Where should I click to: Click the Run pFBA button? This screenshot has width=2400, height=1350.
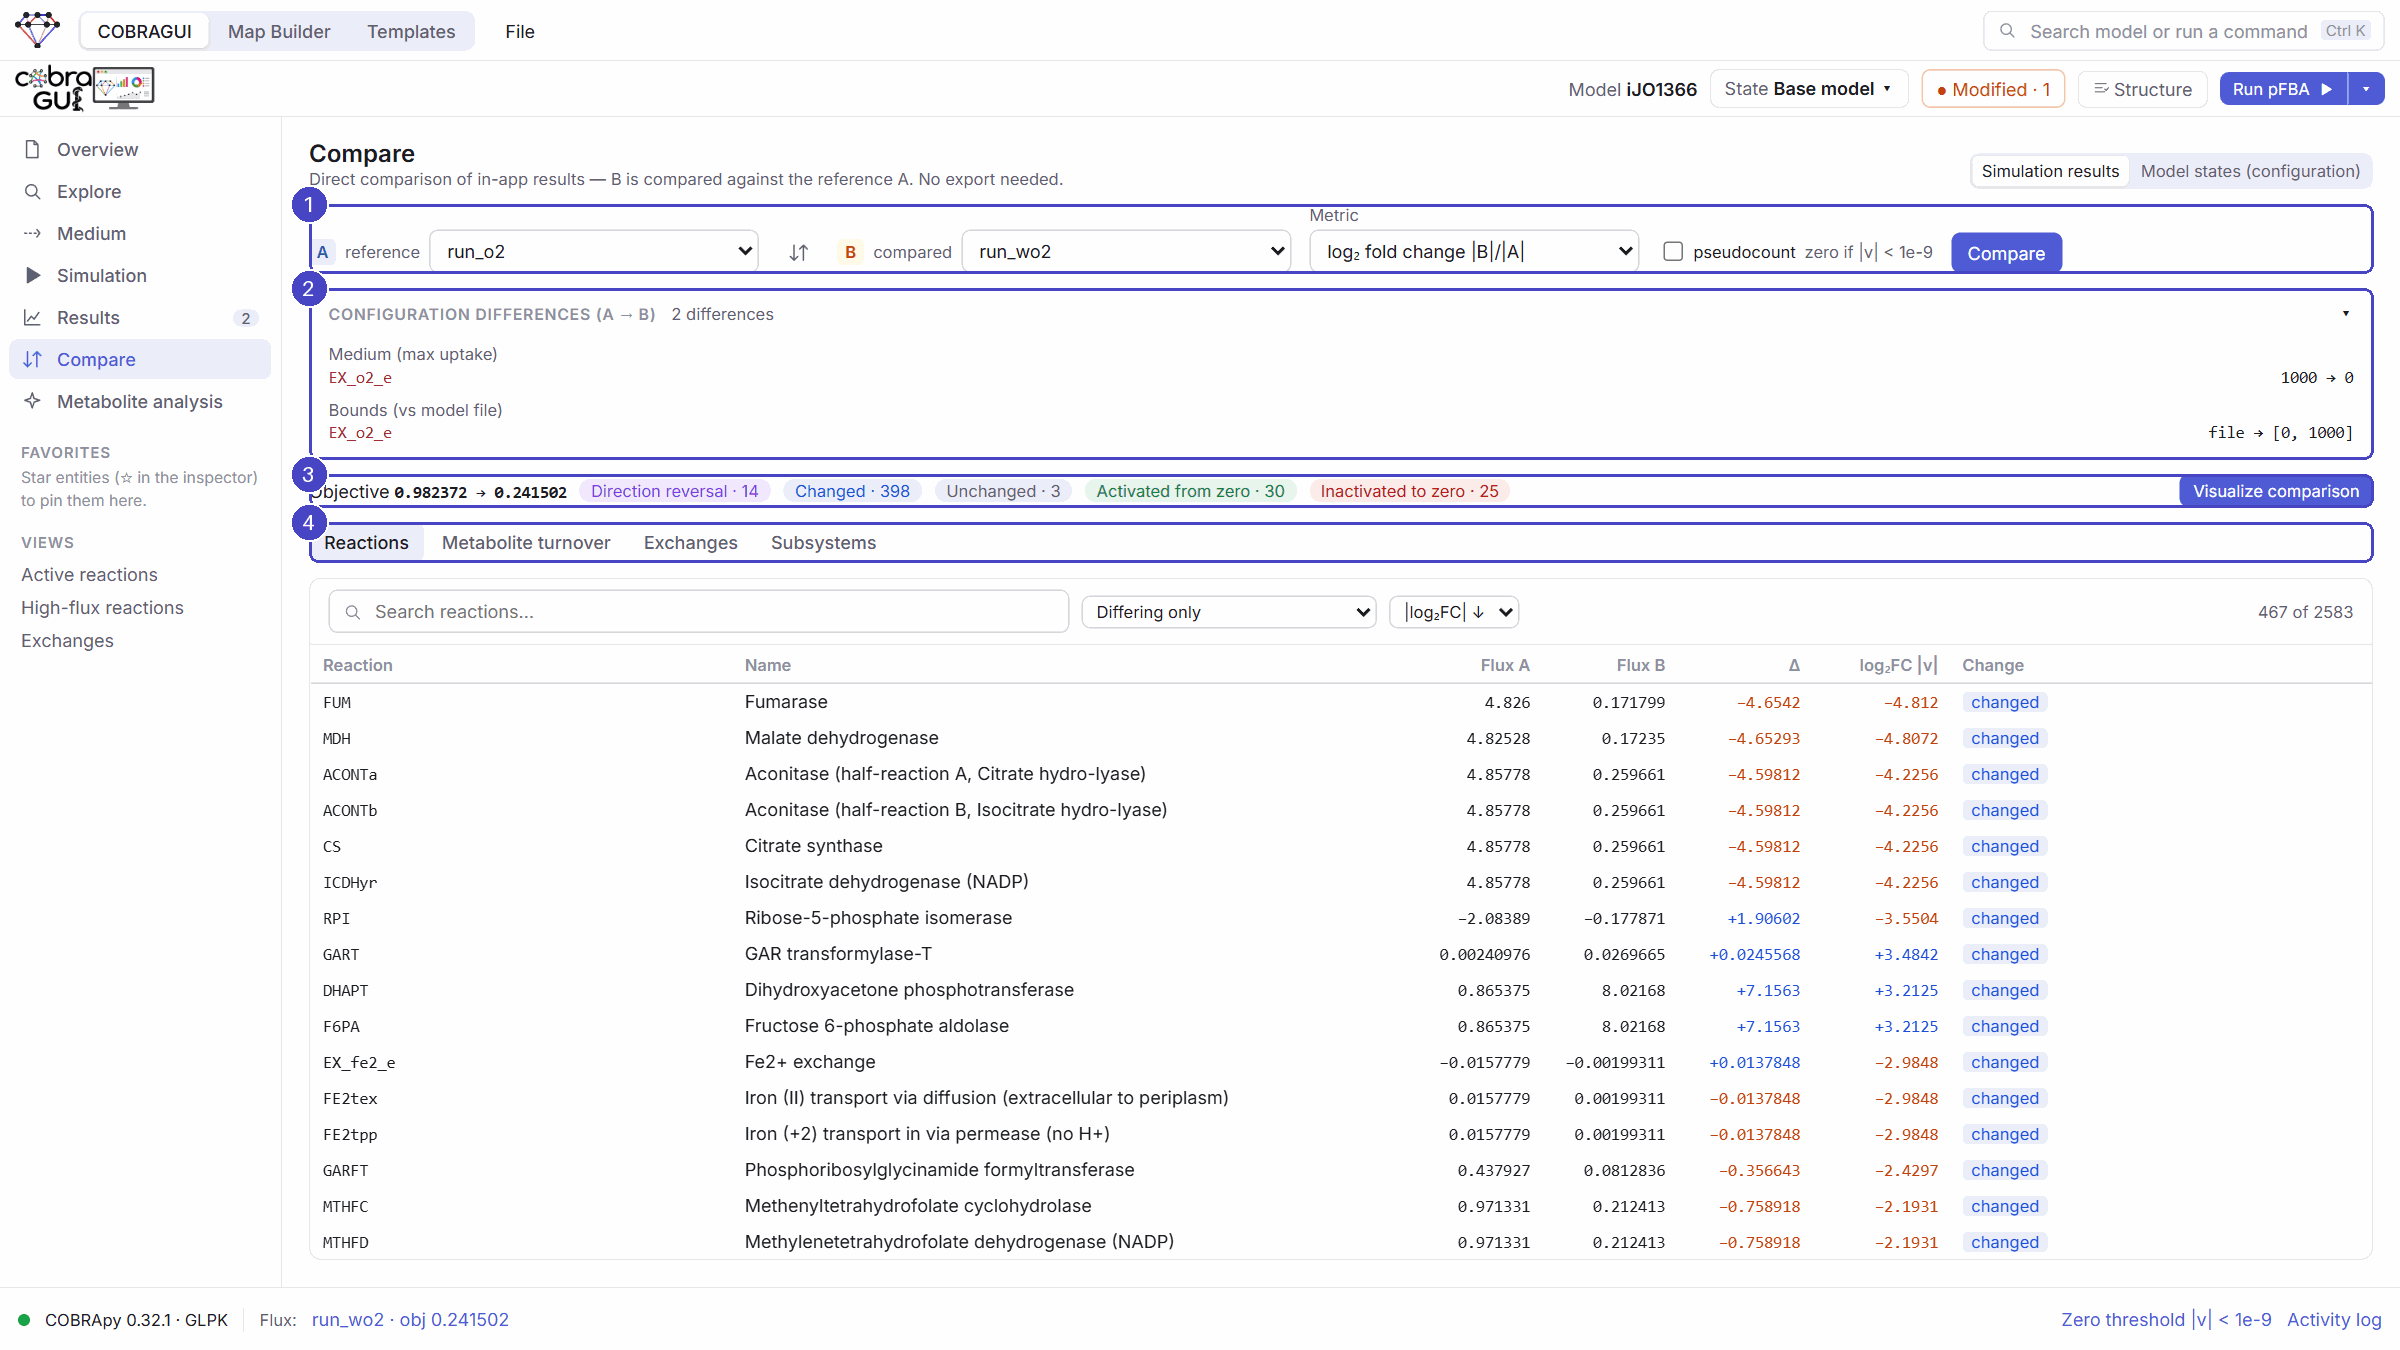click(x=2283, y=89)
